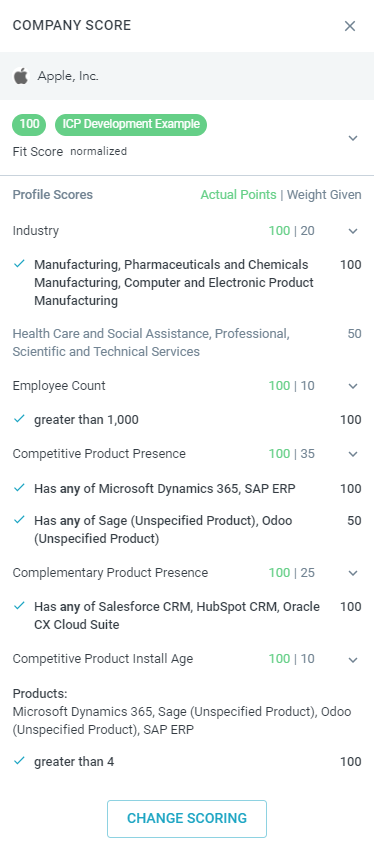Click checkmark beside Salesforce CRM rule
374x850 pixels.
tap(20, 606)
